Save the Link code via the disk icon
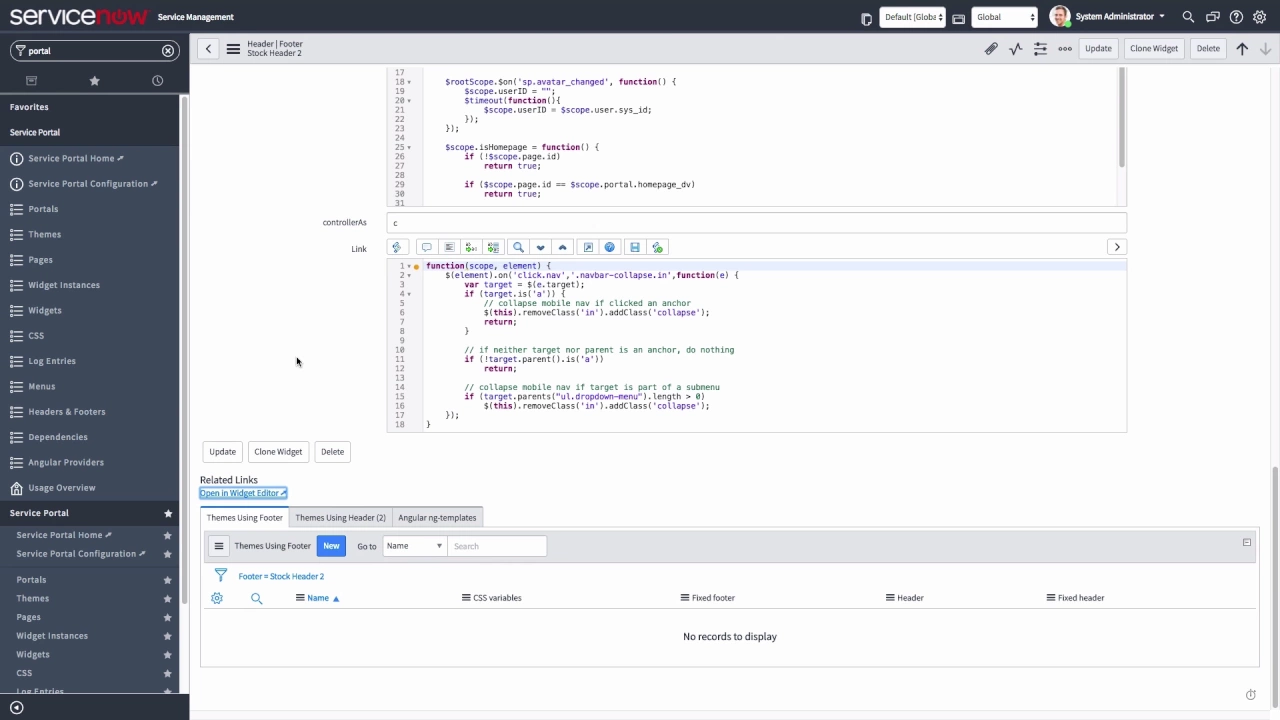The image size is (1280, 720). (634, 247)
